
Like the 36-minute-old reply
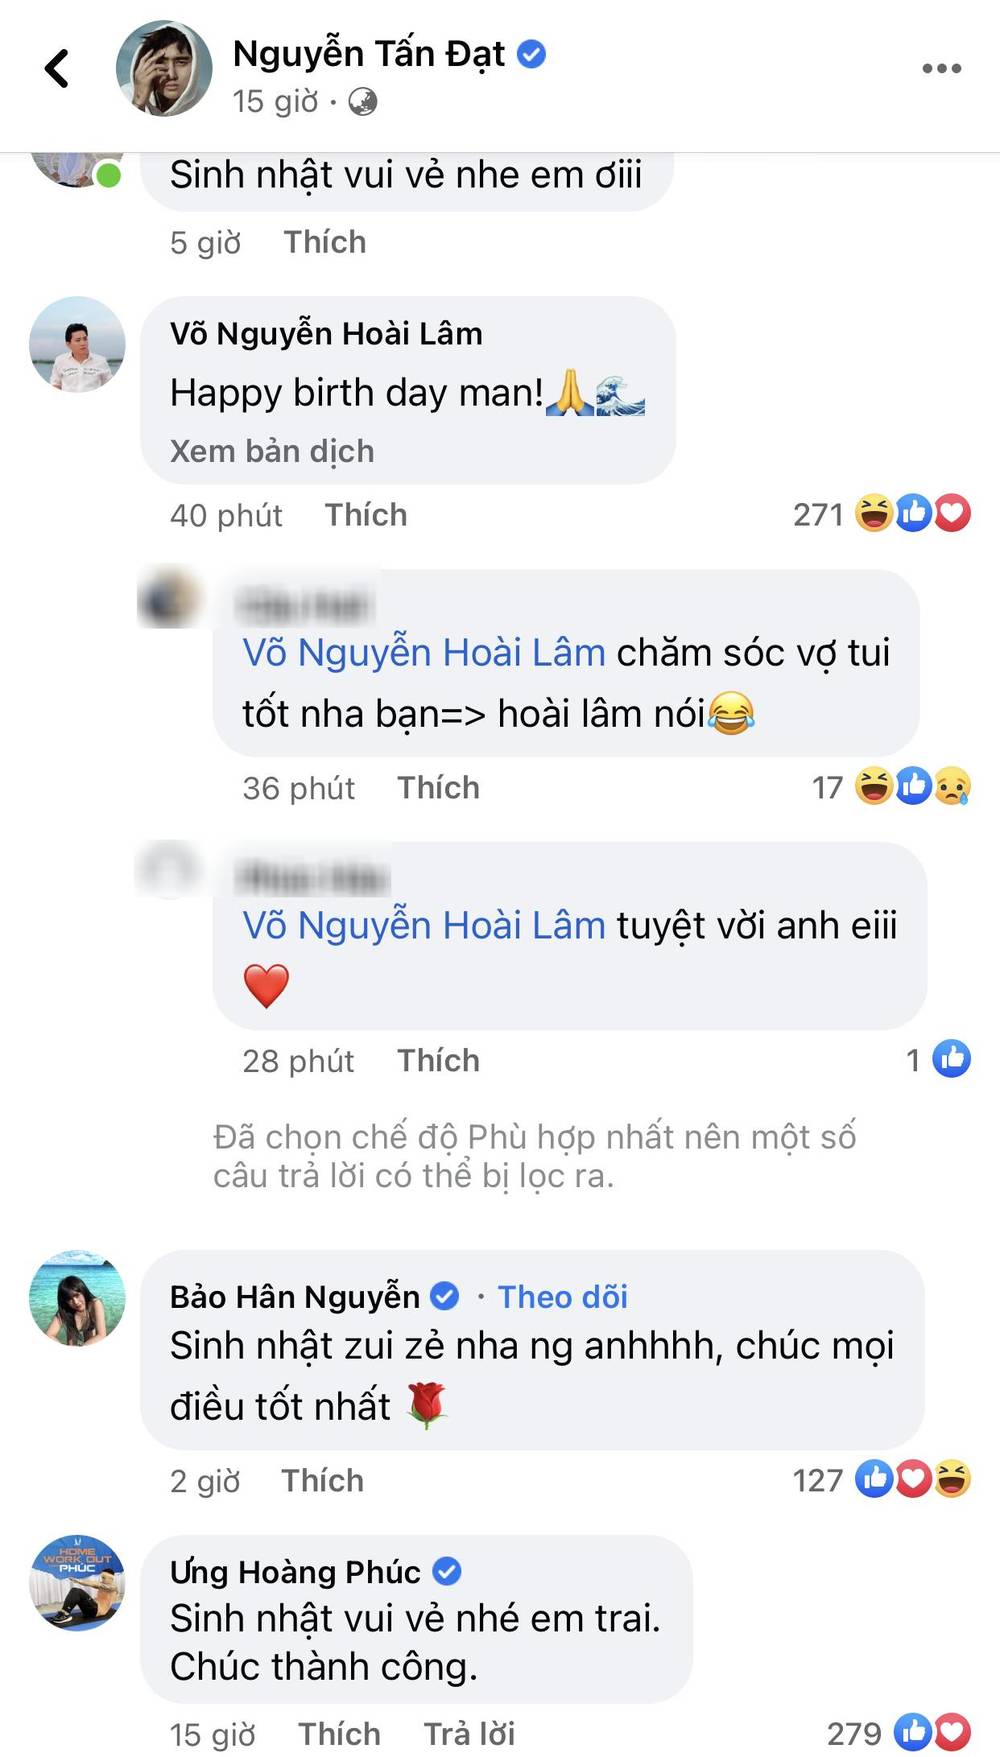pyautogui.click(x=438, y=788)
